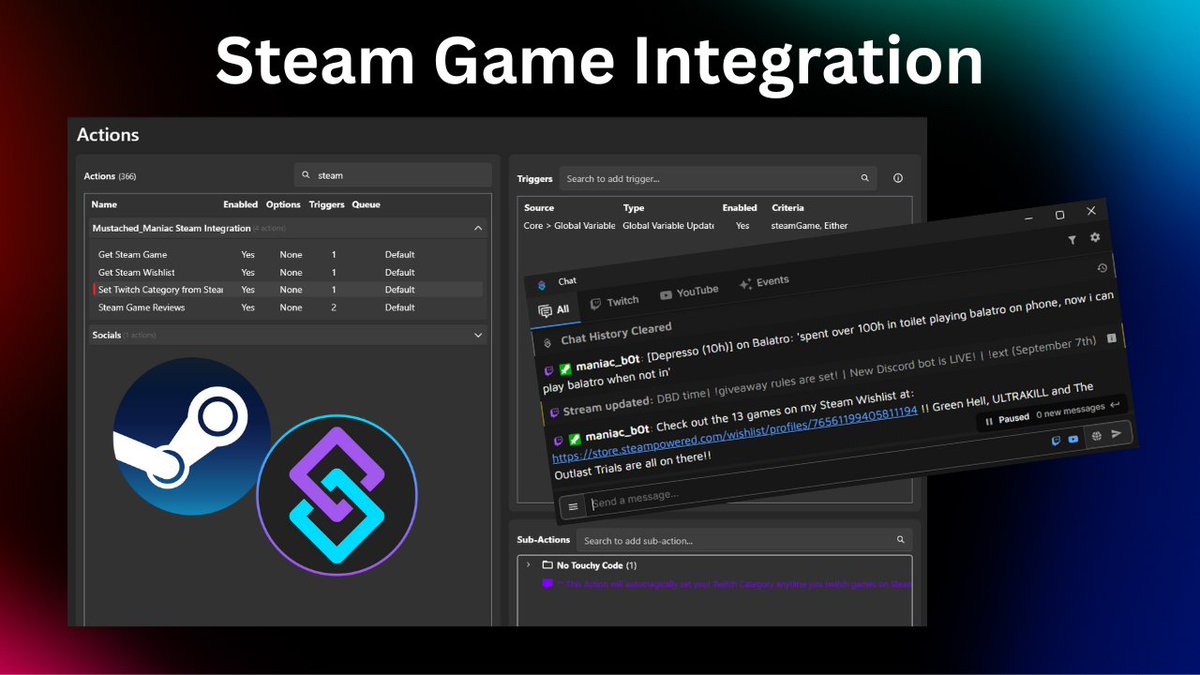This screenshot has width=1200, height=675.
Task: Click the 0 new messages indicator
Action: pos(1070,410)
